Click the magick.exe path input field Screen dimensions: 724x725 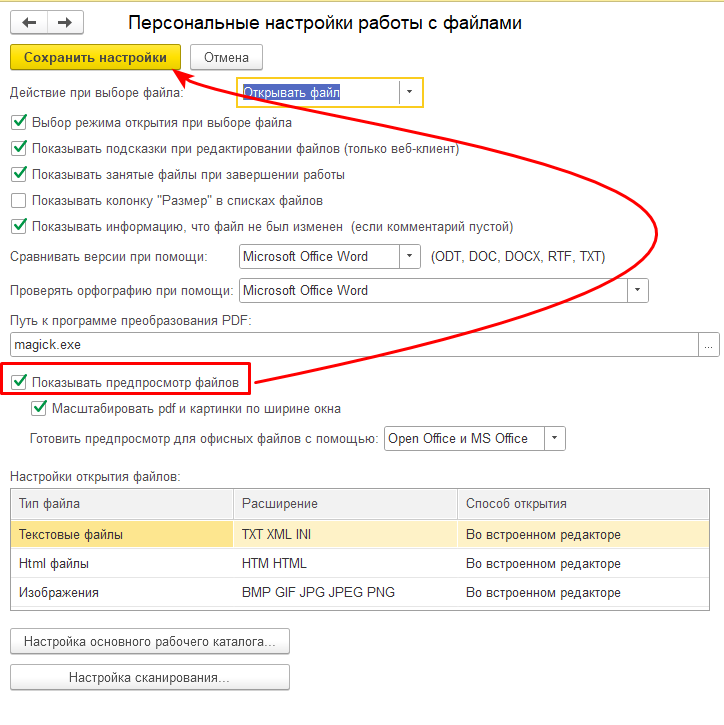[350, 344]
